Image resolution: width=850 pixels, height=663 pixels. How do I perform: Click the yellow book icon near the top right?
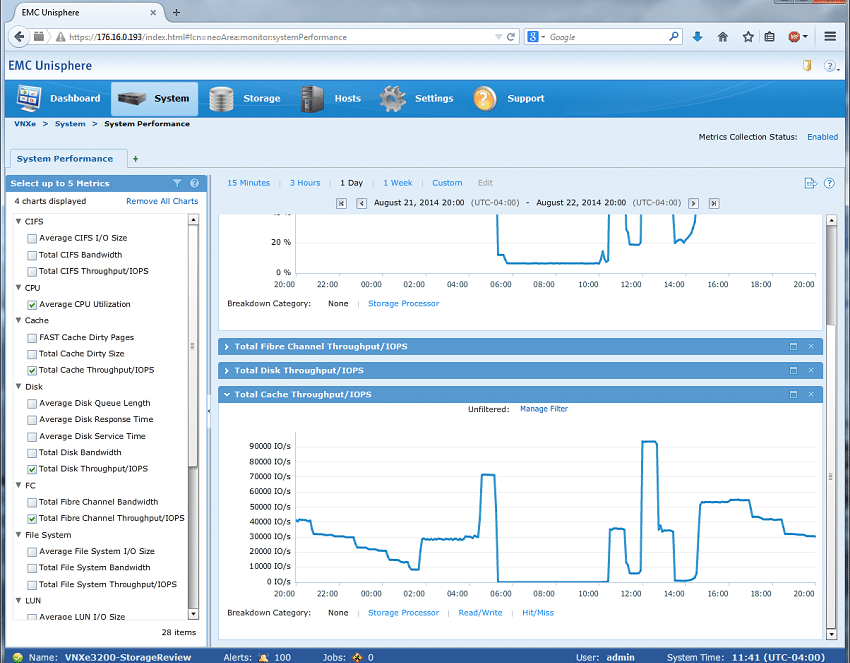pyautogui.click(x=807, y=66)
